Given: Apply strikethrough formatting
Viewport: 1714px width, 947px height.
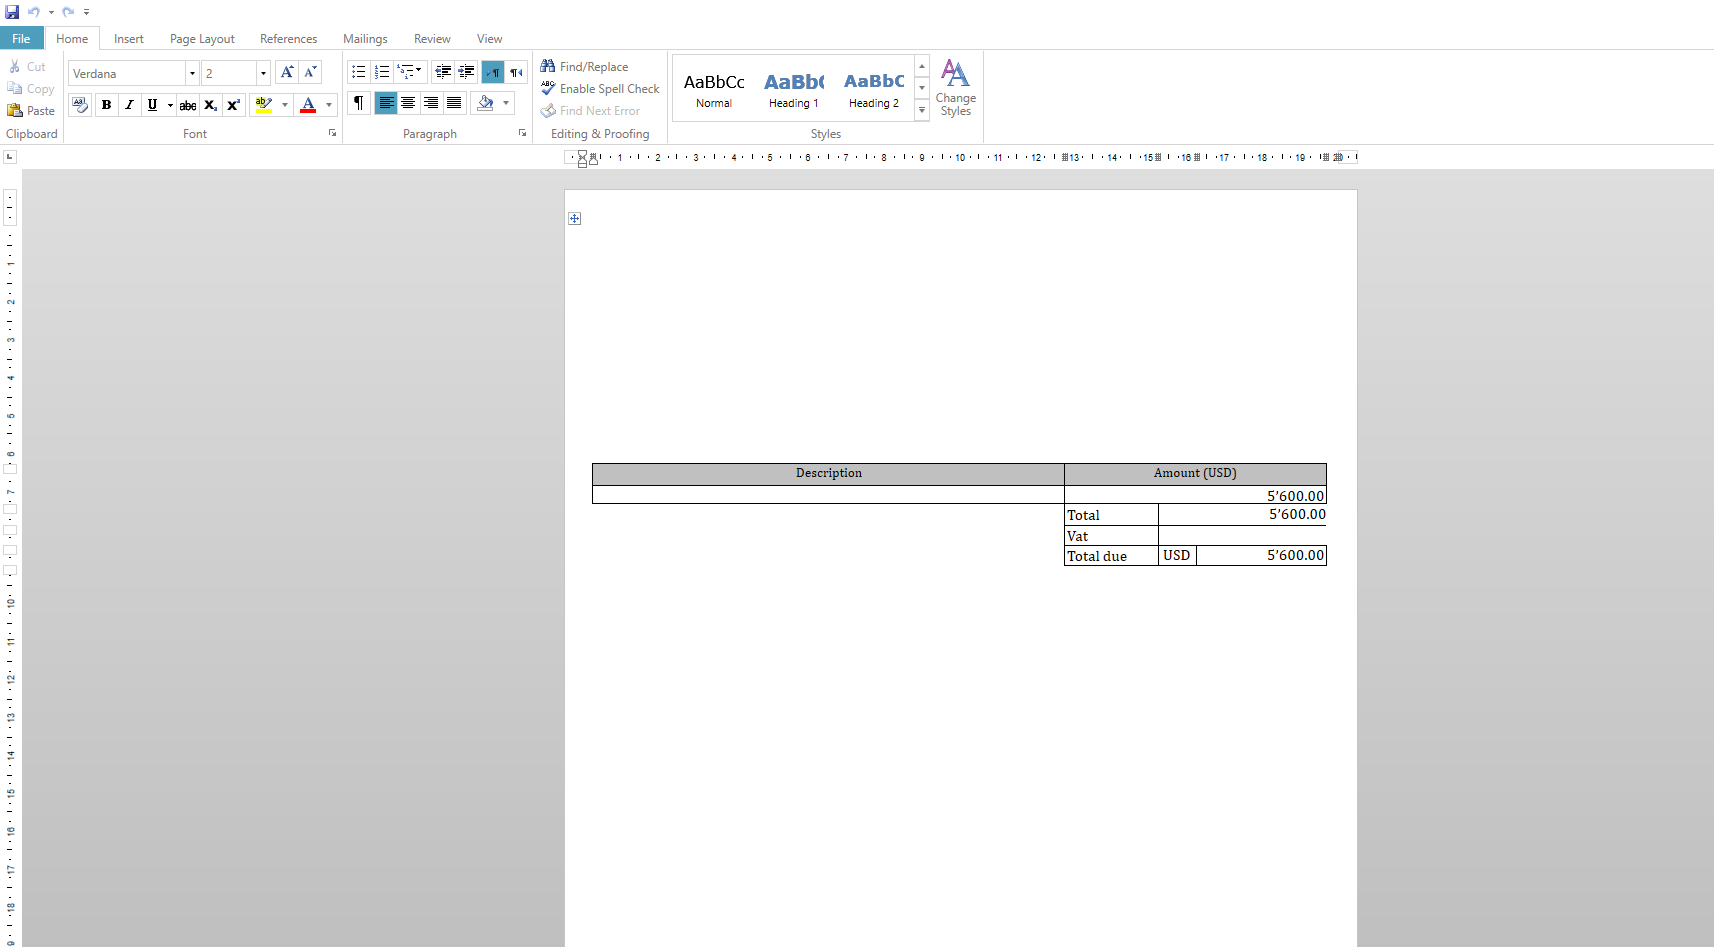Looking at the screenshot, I should click(187, 105).
